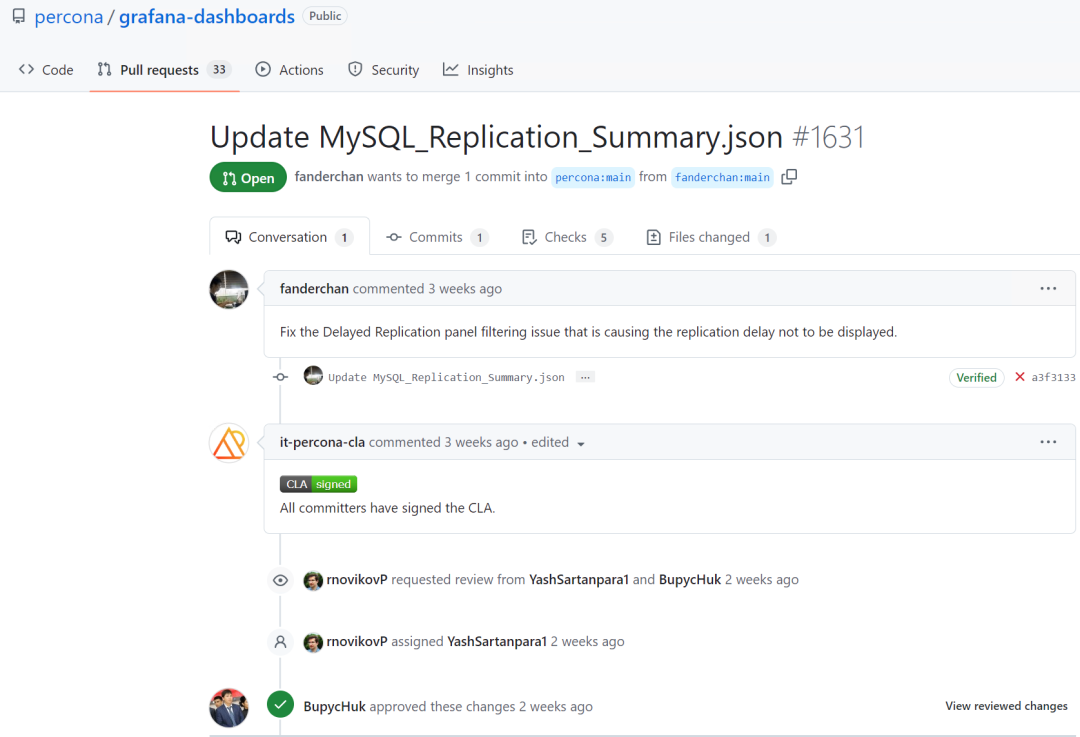Click the Open pull request status badge
The height and width of the screenshot is (737, 1080).
coord(248,178)
